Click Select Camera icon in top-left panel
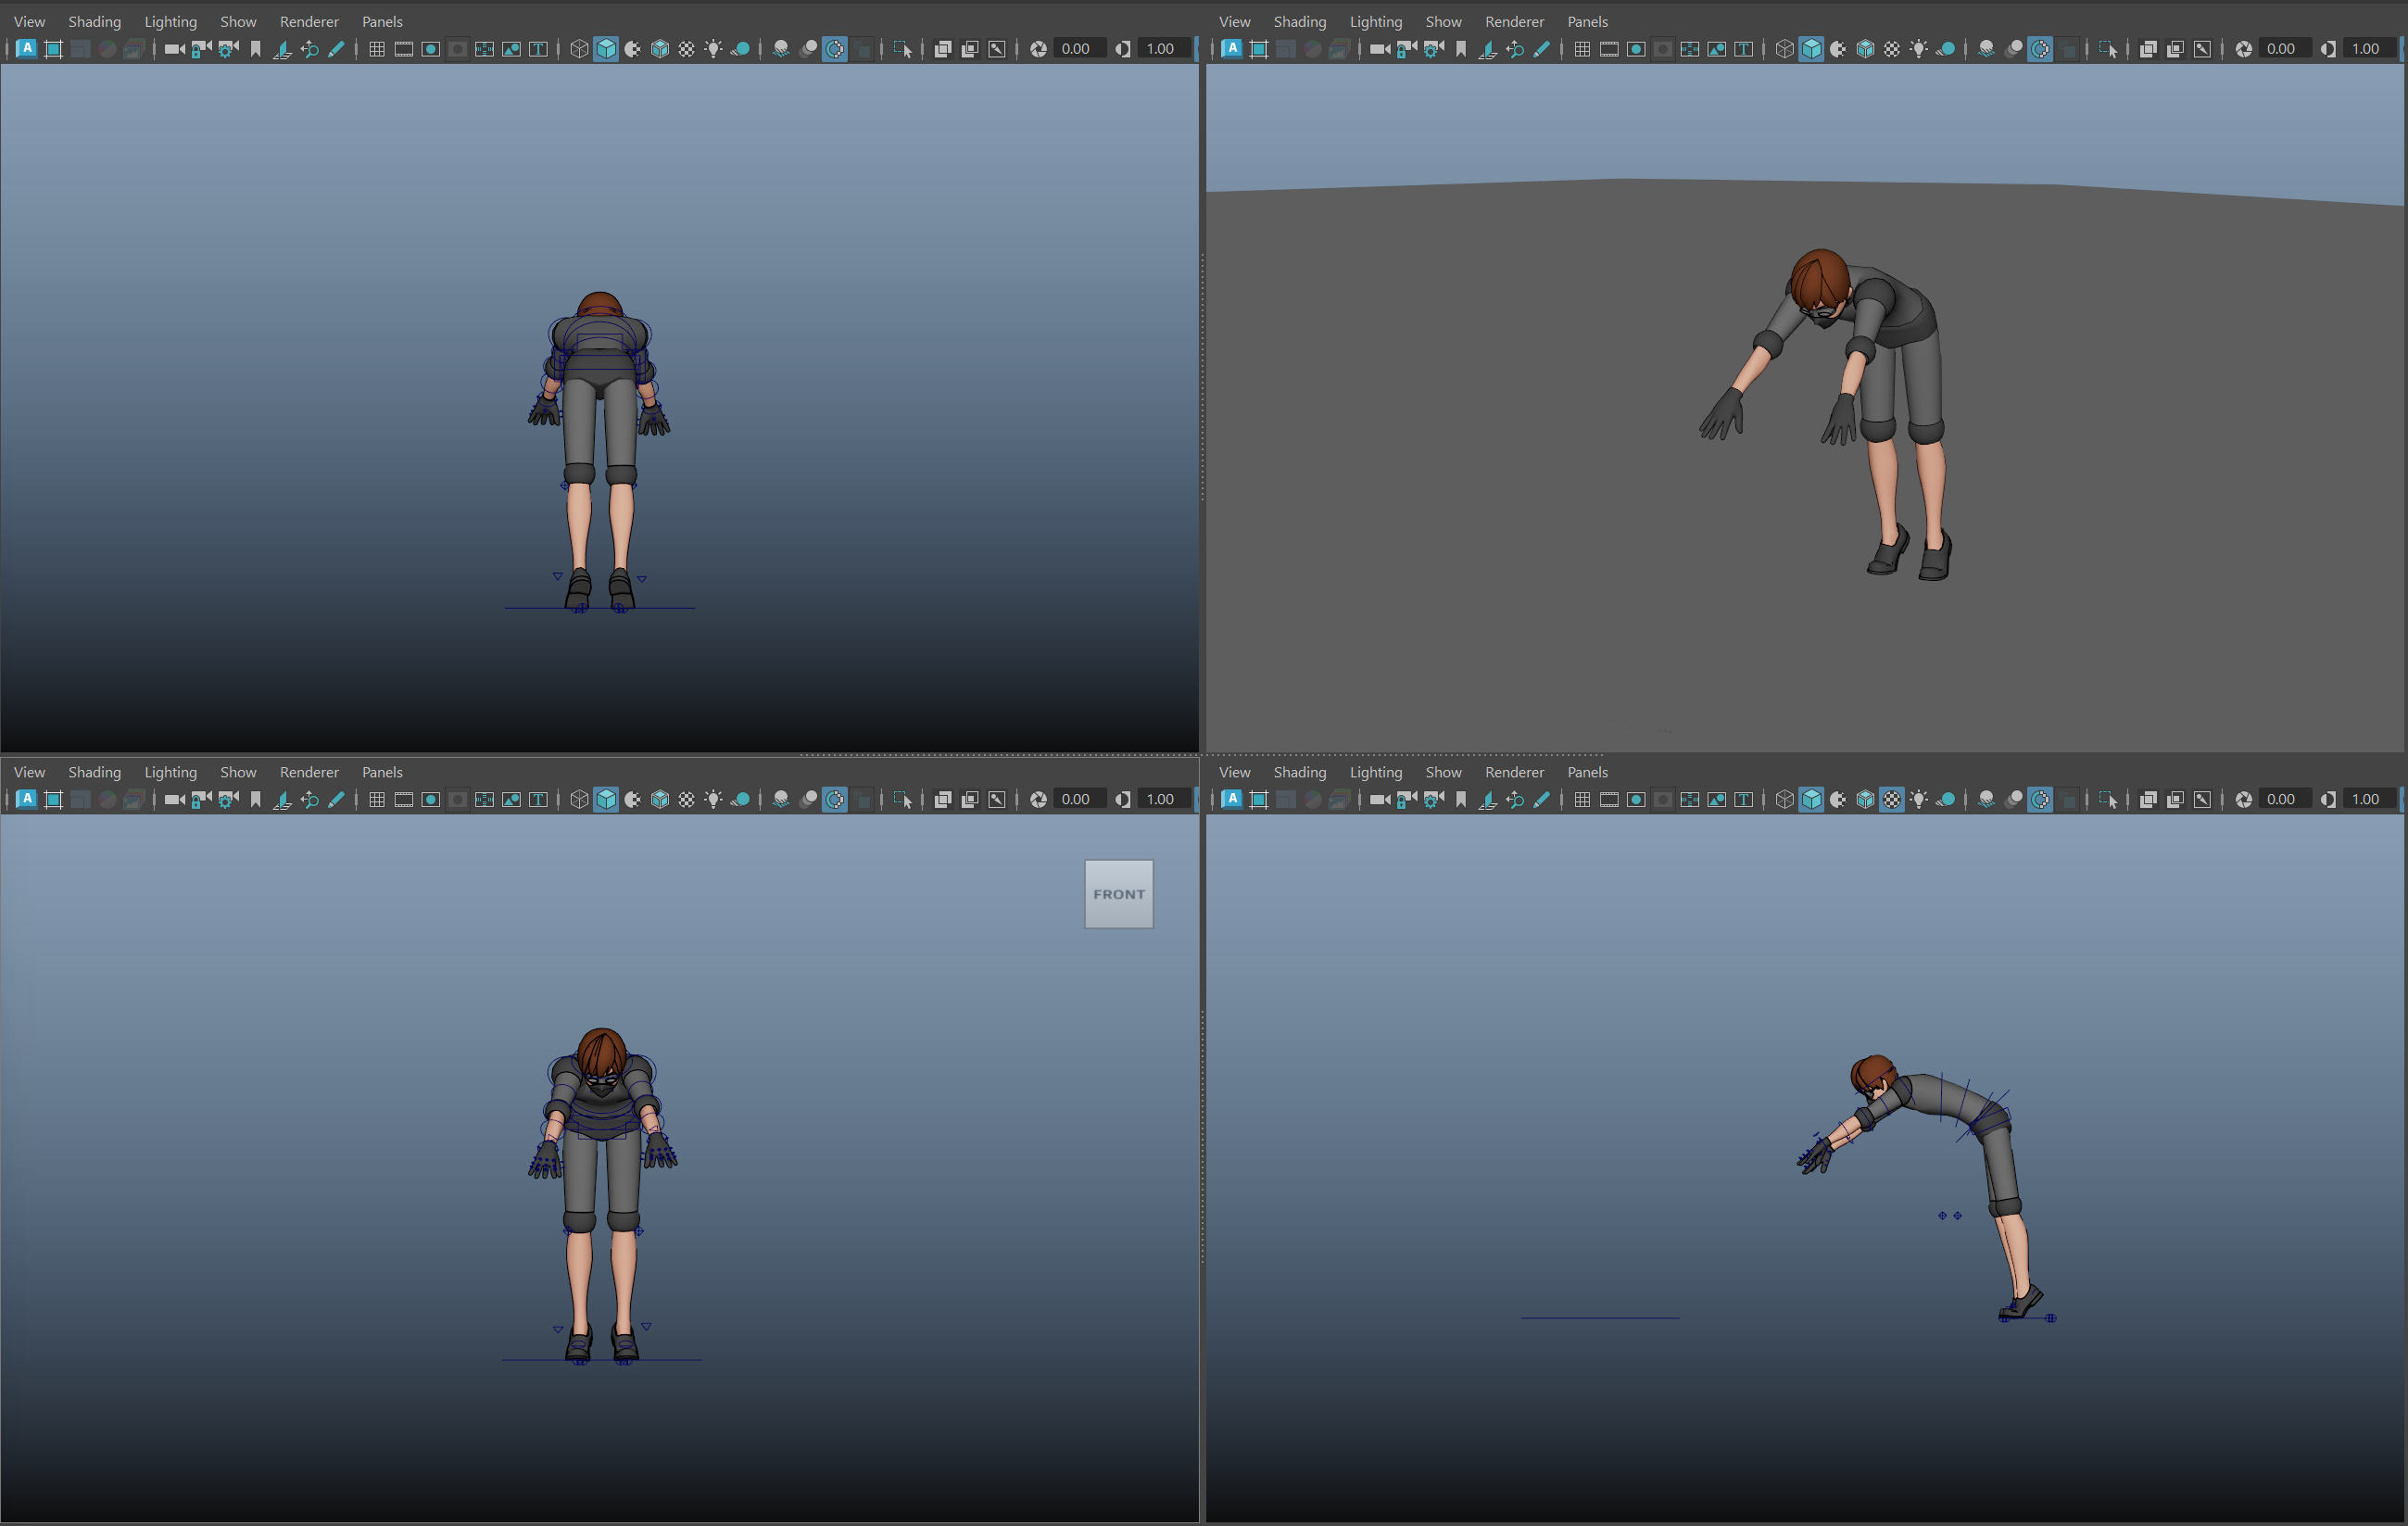This screenshot has height=1526, width=2408. point(174,48)
